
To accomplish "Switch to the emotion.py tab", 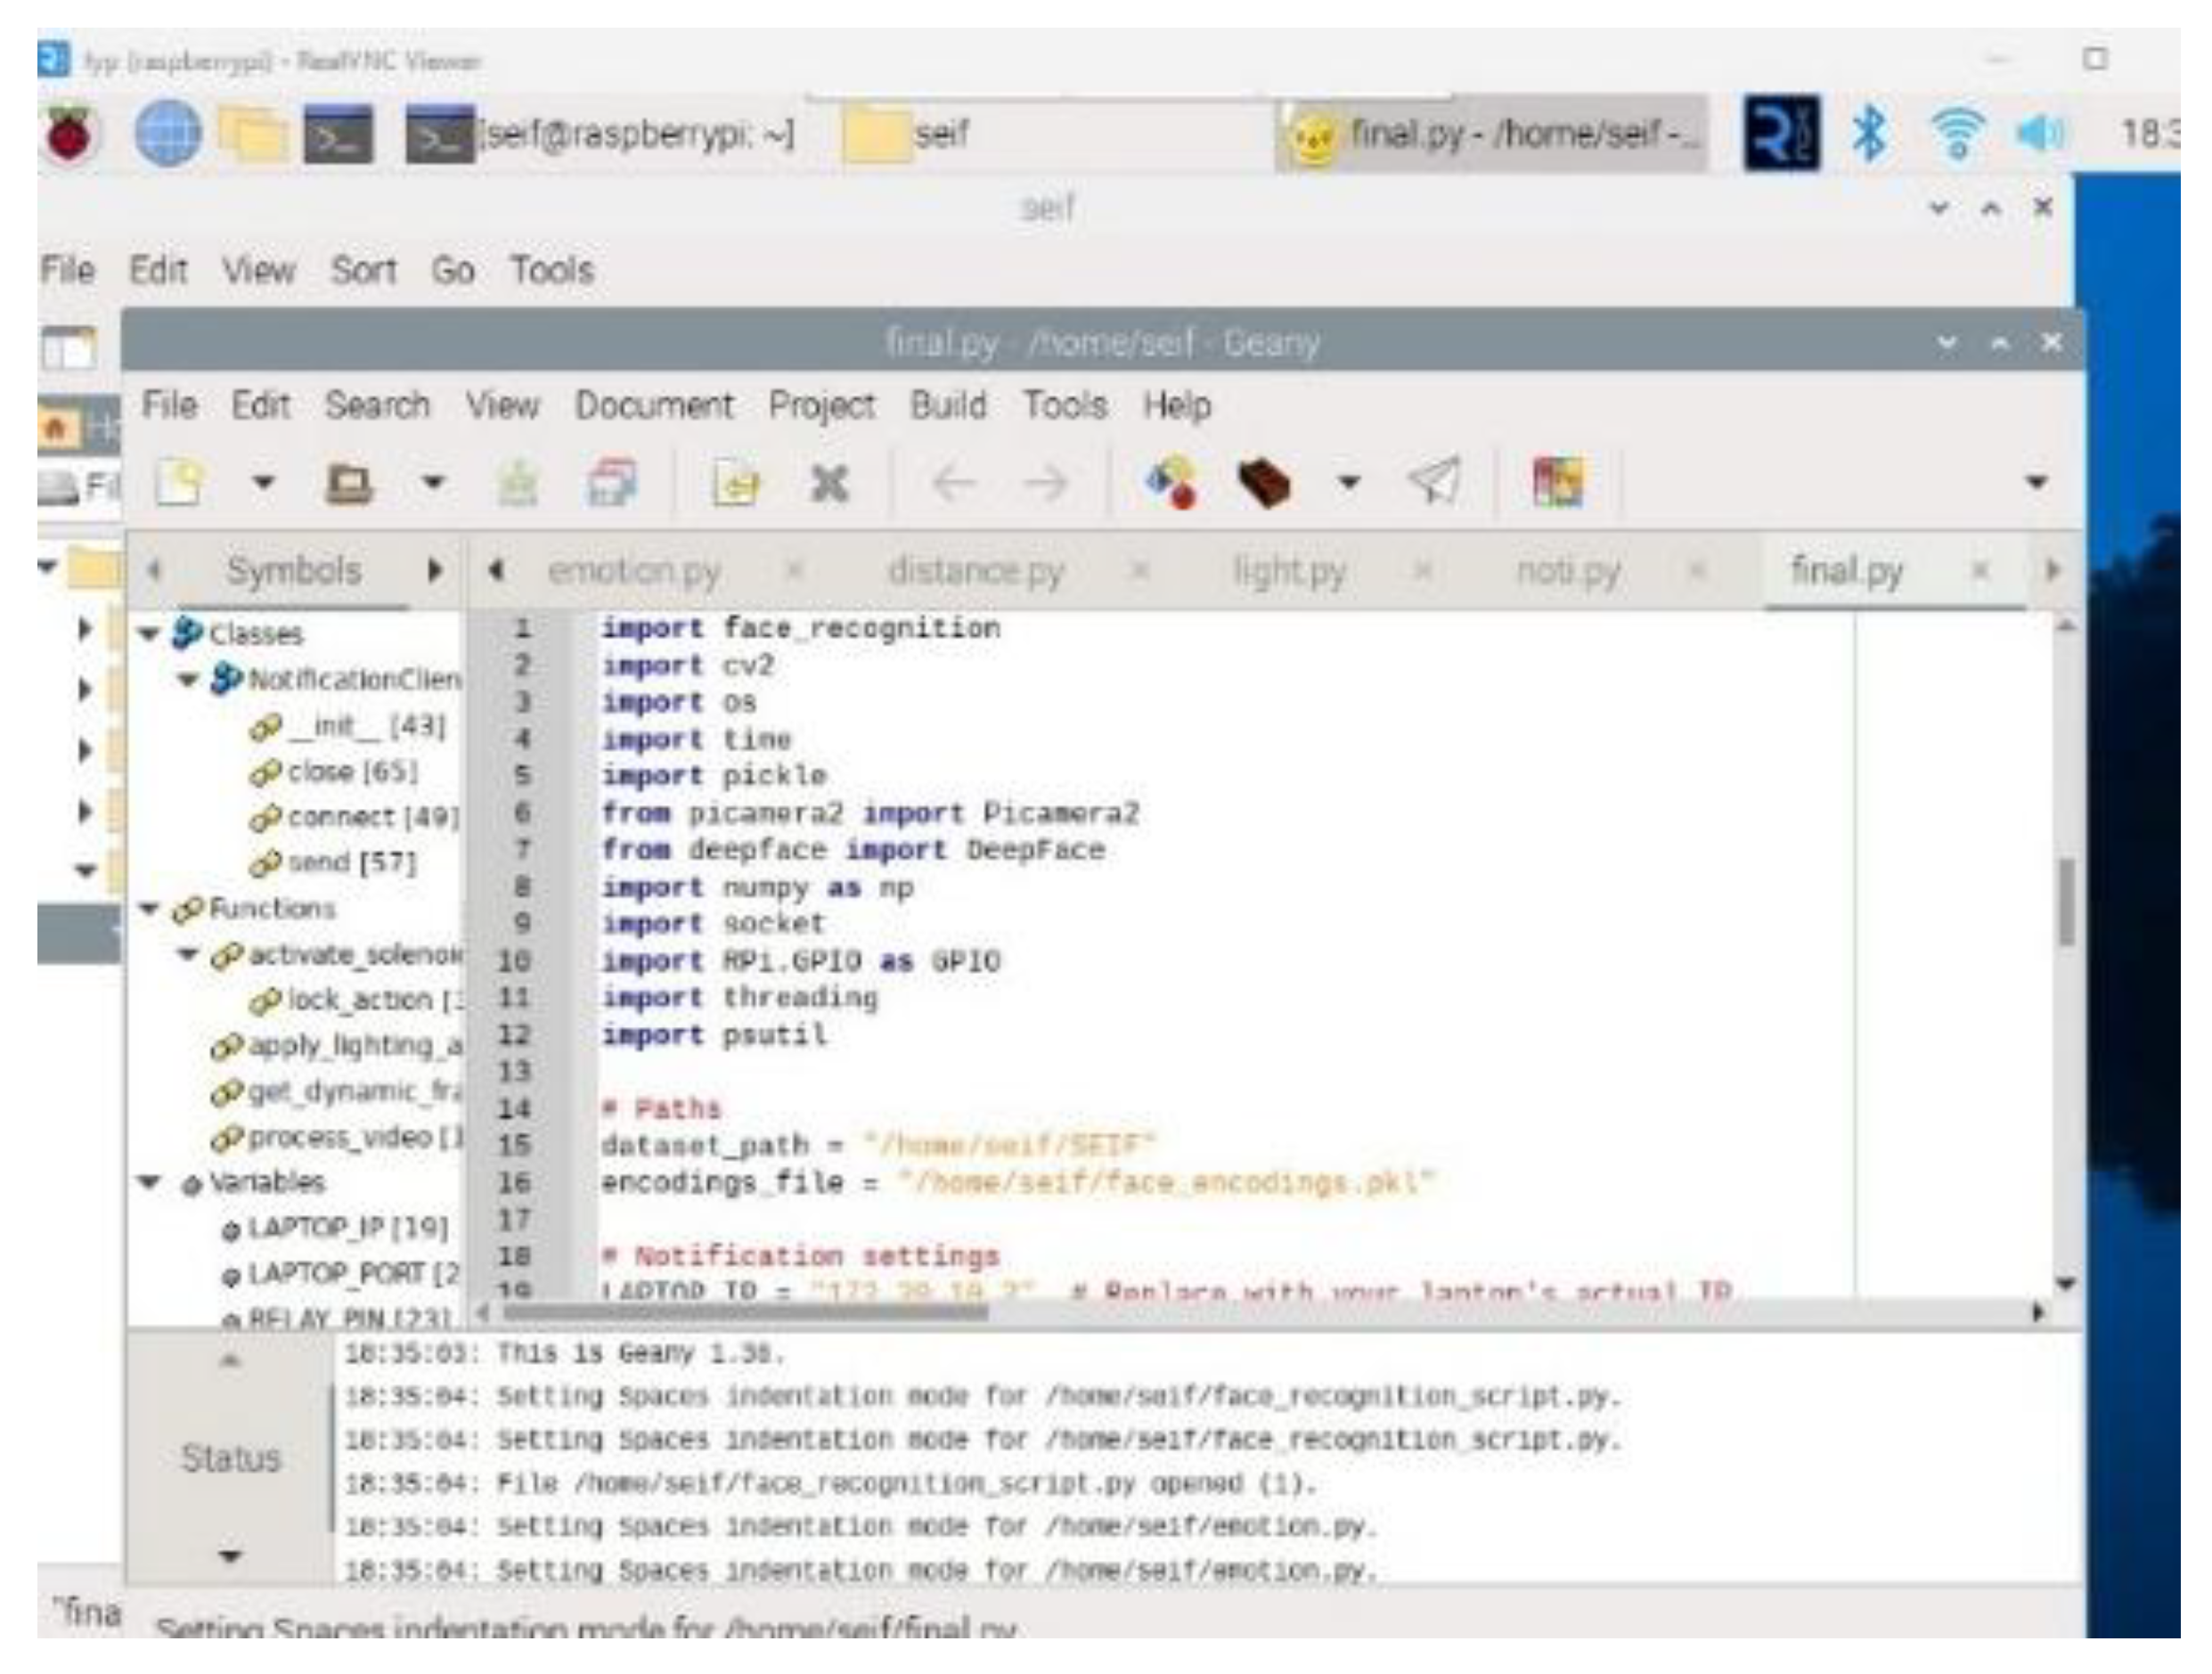I will 634,571.
